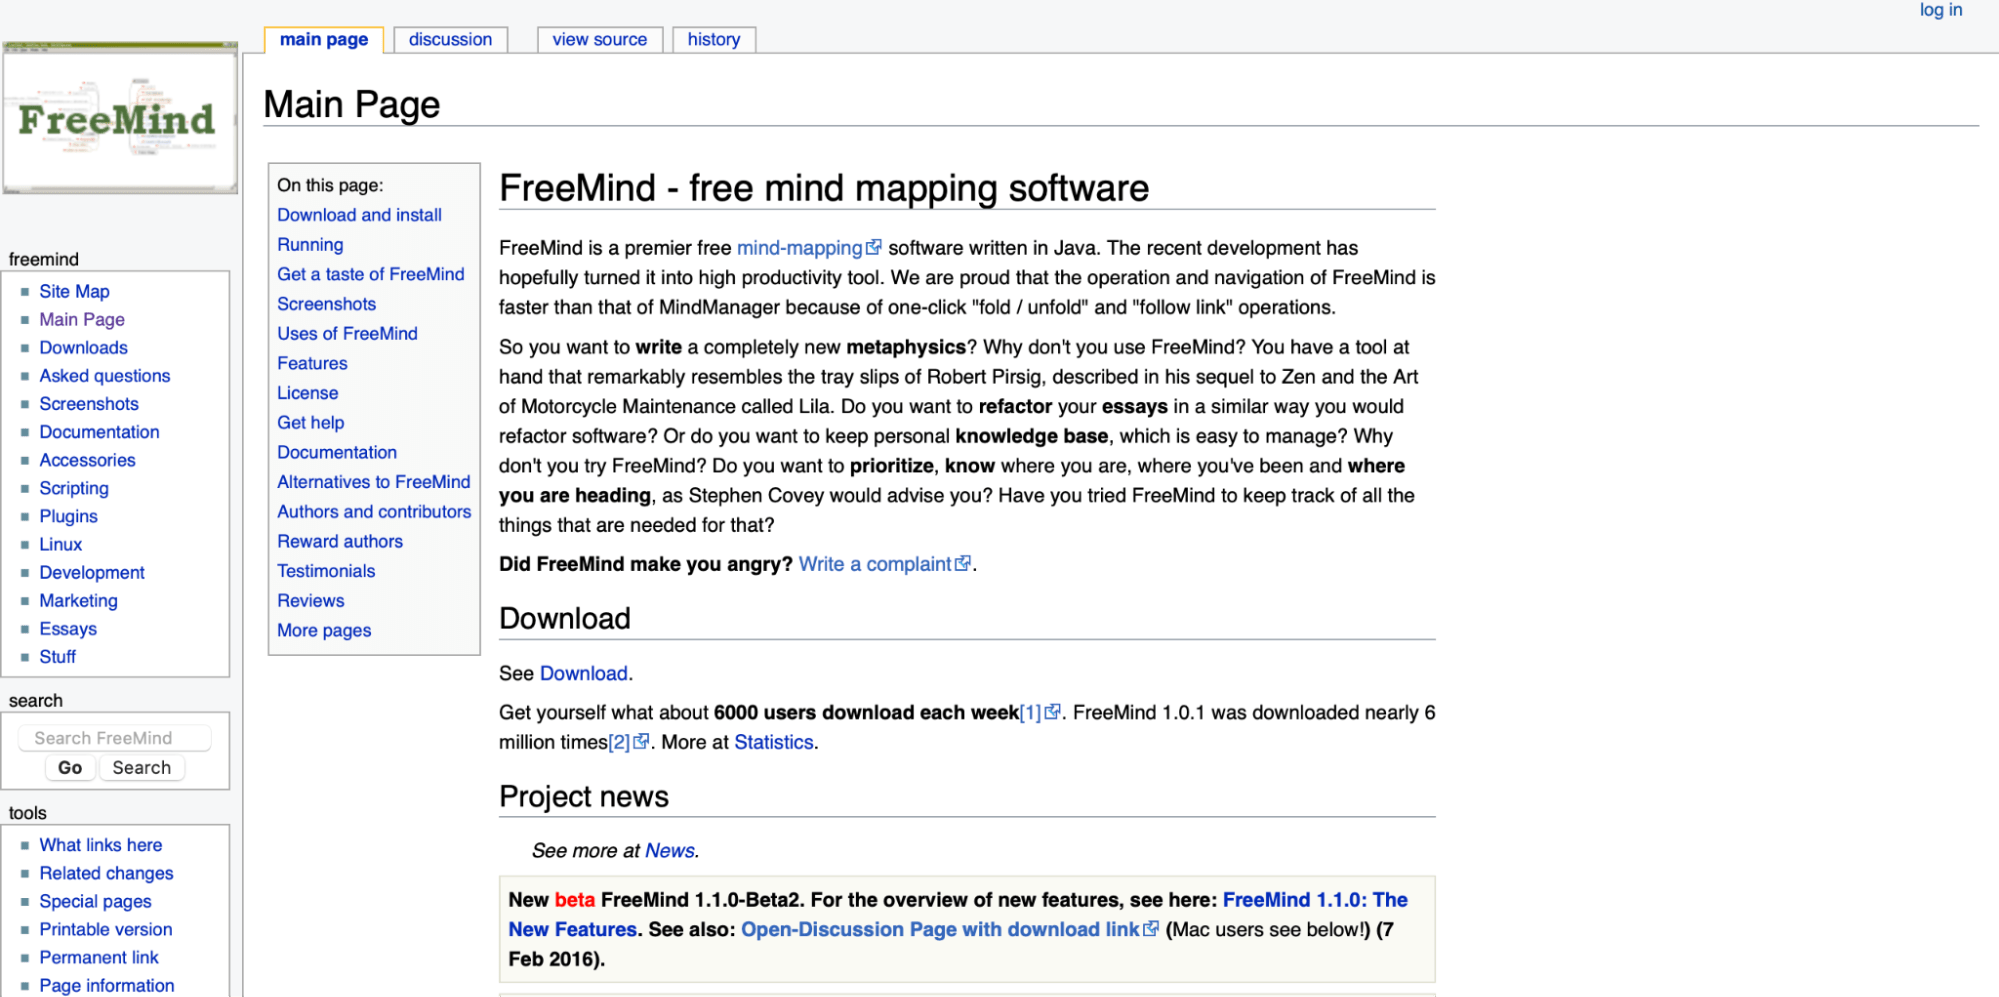Image resolution: width=1999 pixels, height=997 pixels.
Task: Jump to Documentation in On this page
Action: (337, 453)
